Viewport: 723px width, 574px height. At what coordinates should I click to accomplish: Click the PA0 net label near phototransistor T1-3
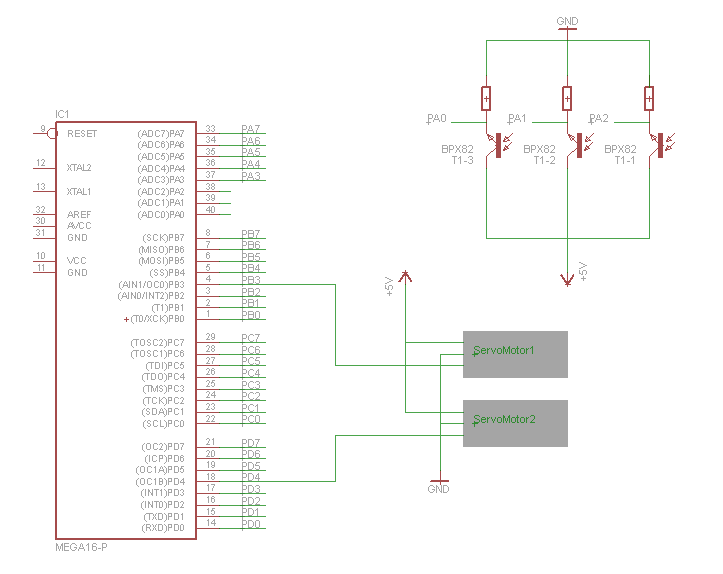click(x=437, y=119)
